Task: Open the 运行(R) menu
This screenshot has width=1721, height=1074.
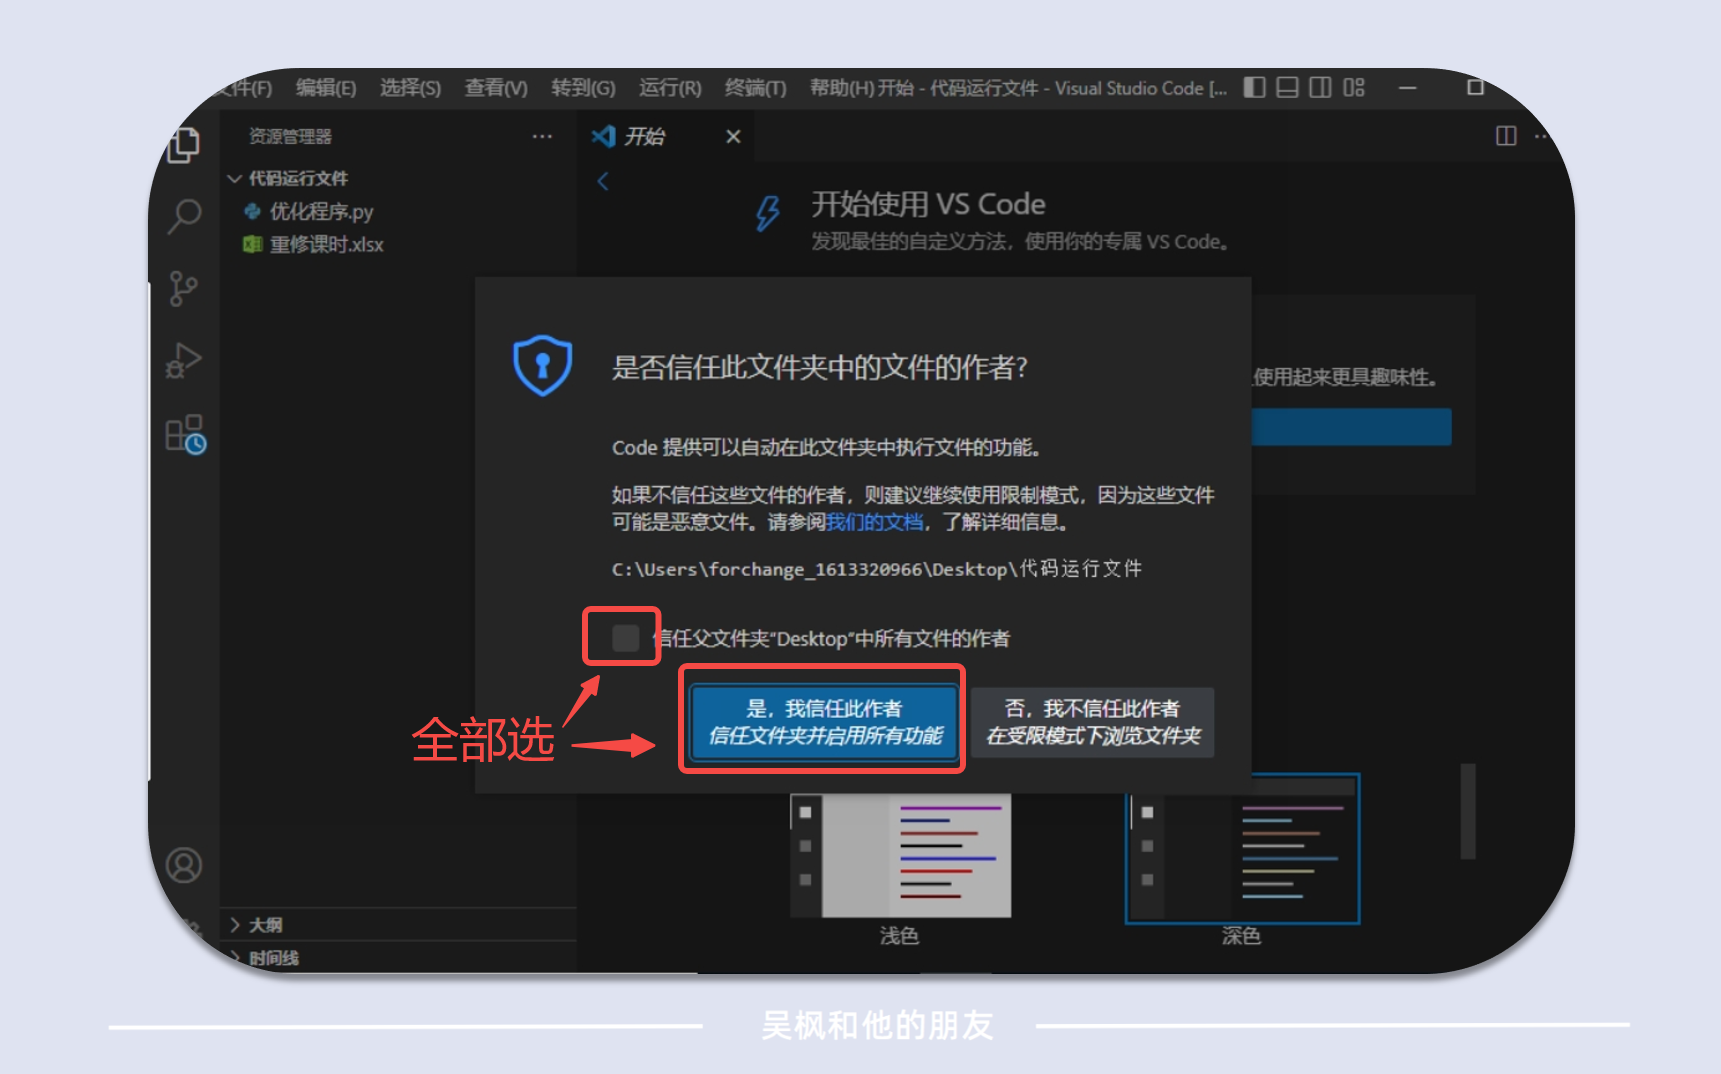Action: tap(670, 88)
